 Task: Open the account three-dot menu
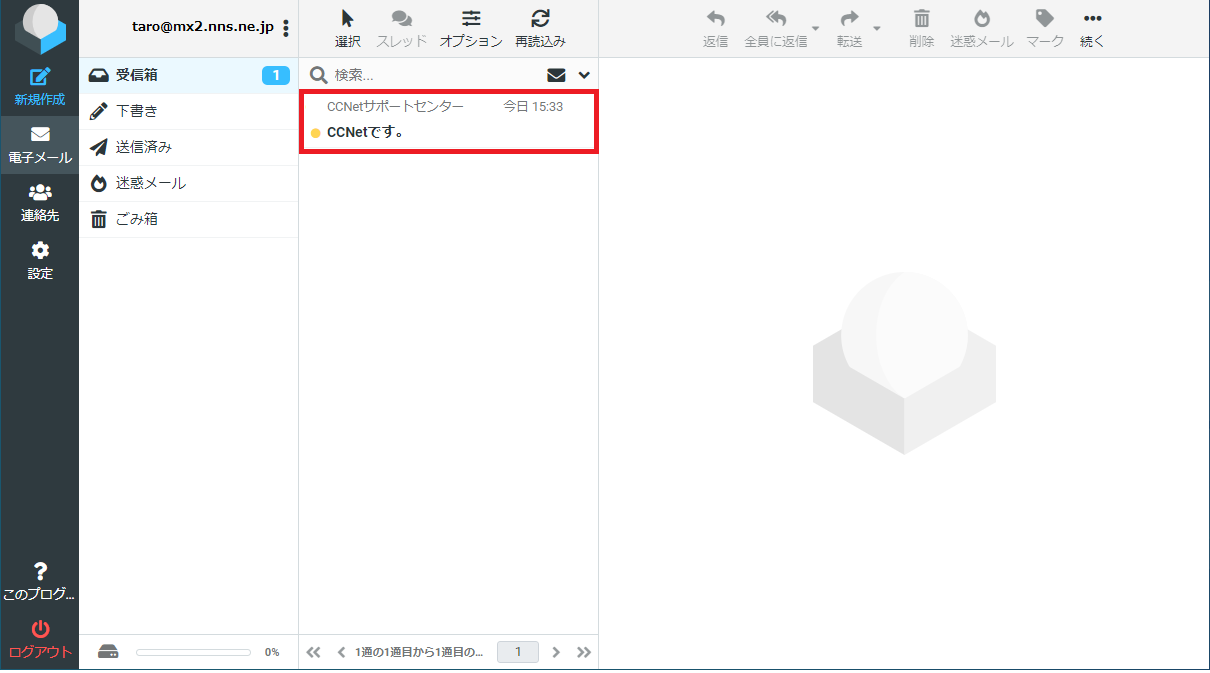point(287,28)
